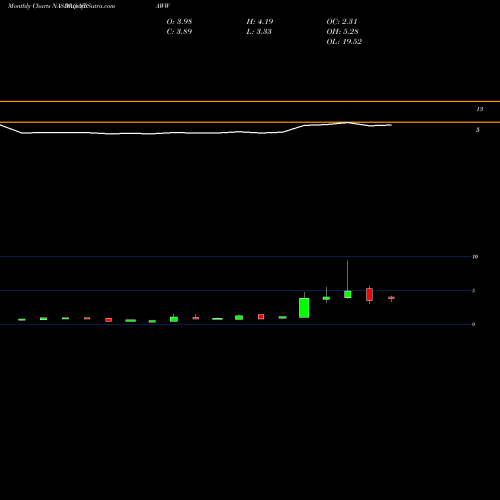
Task: Click the '13' axis label near orange lines
Action: coord(480,109)
